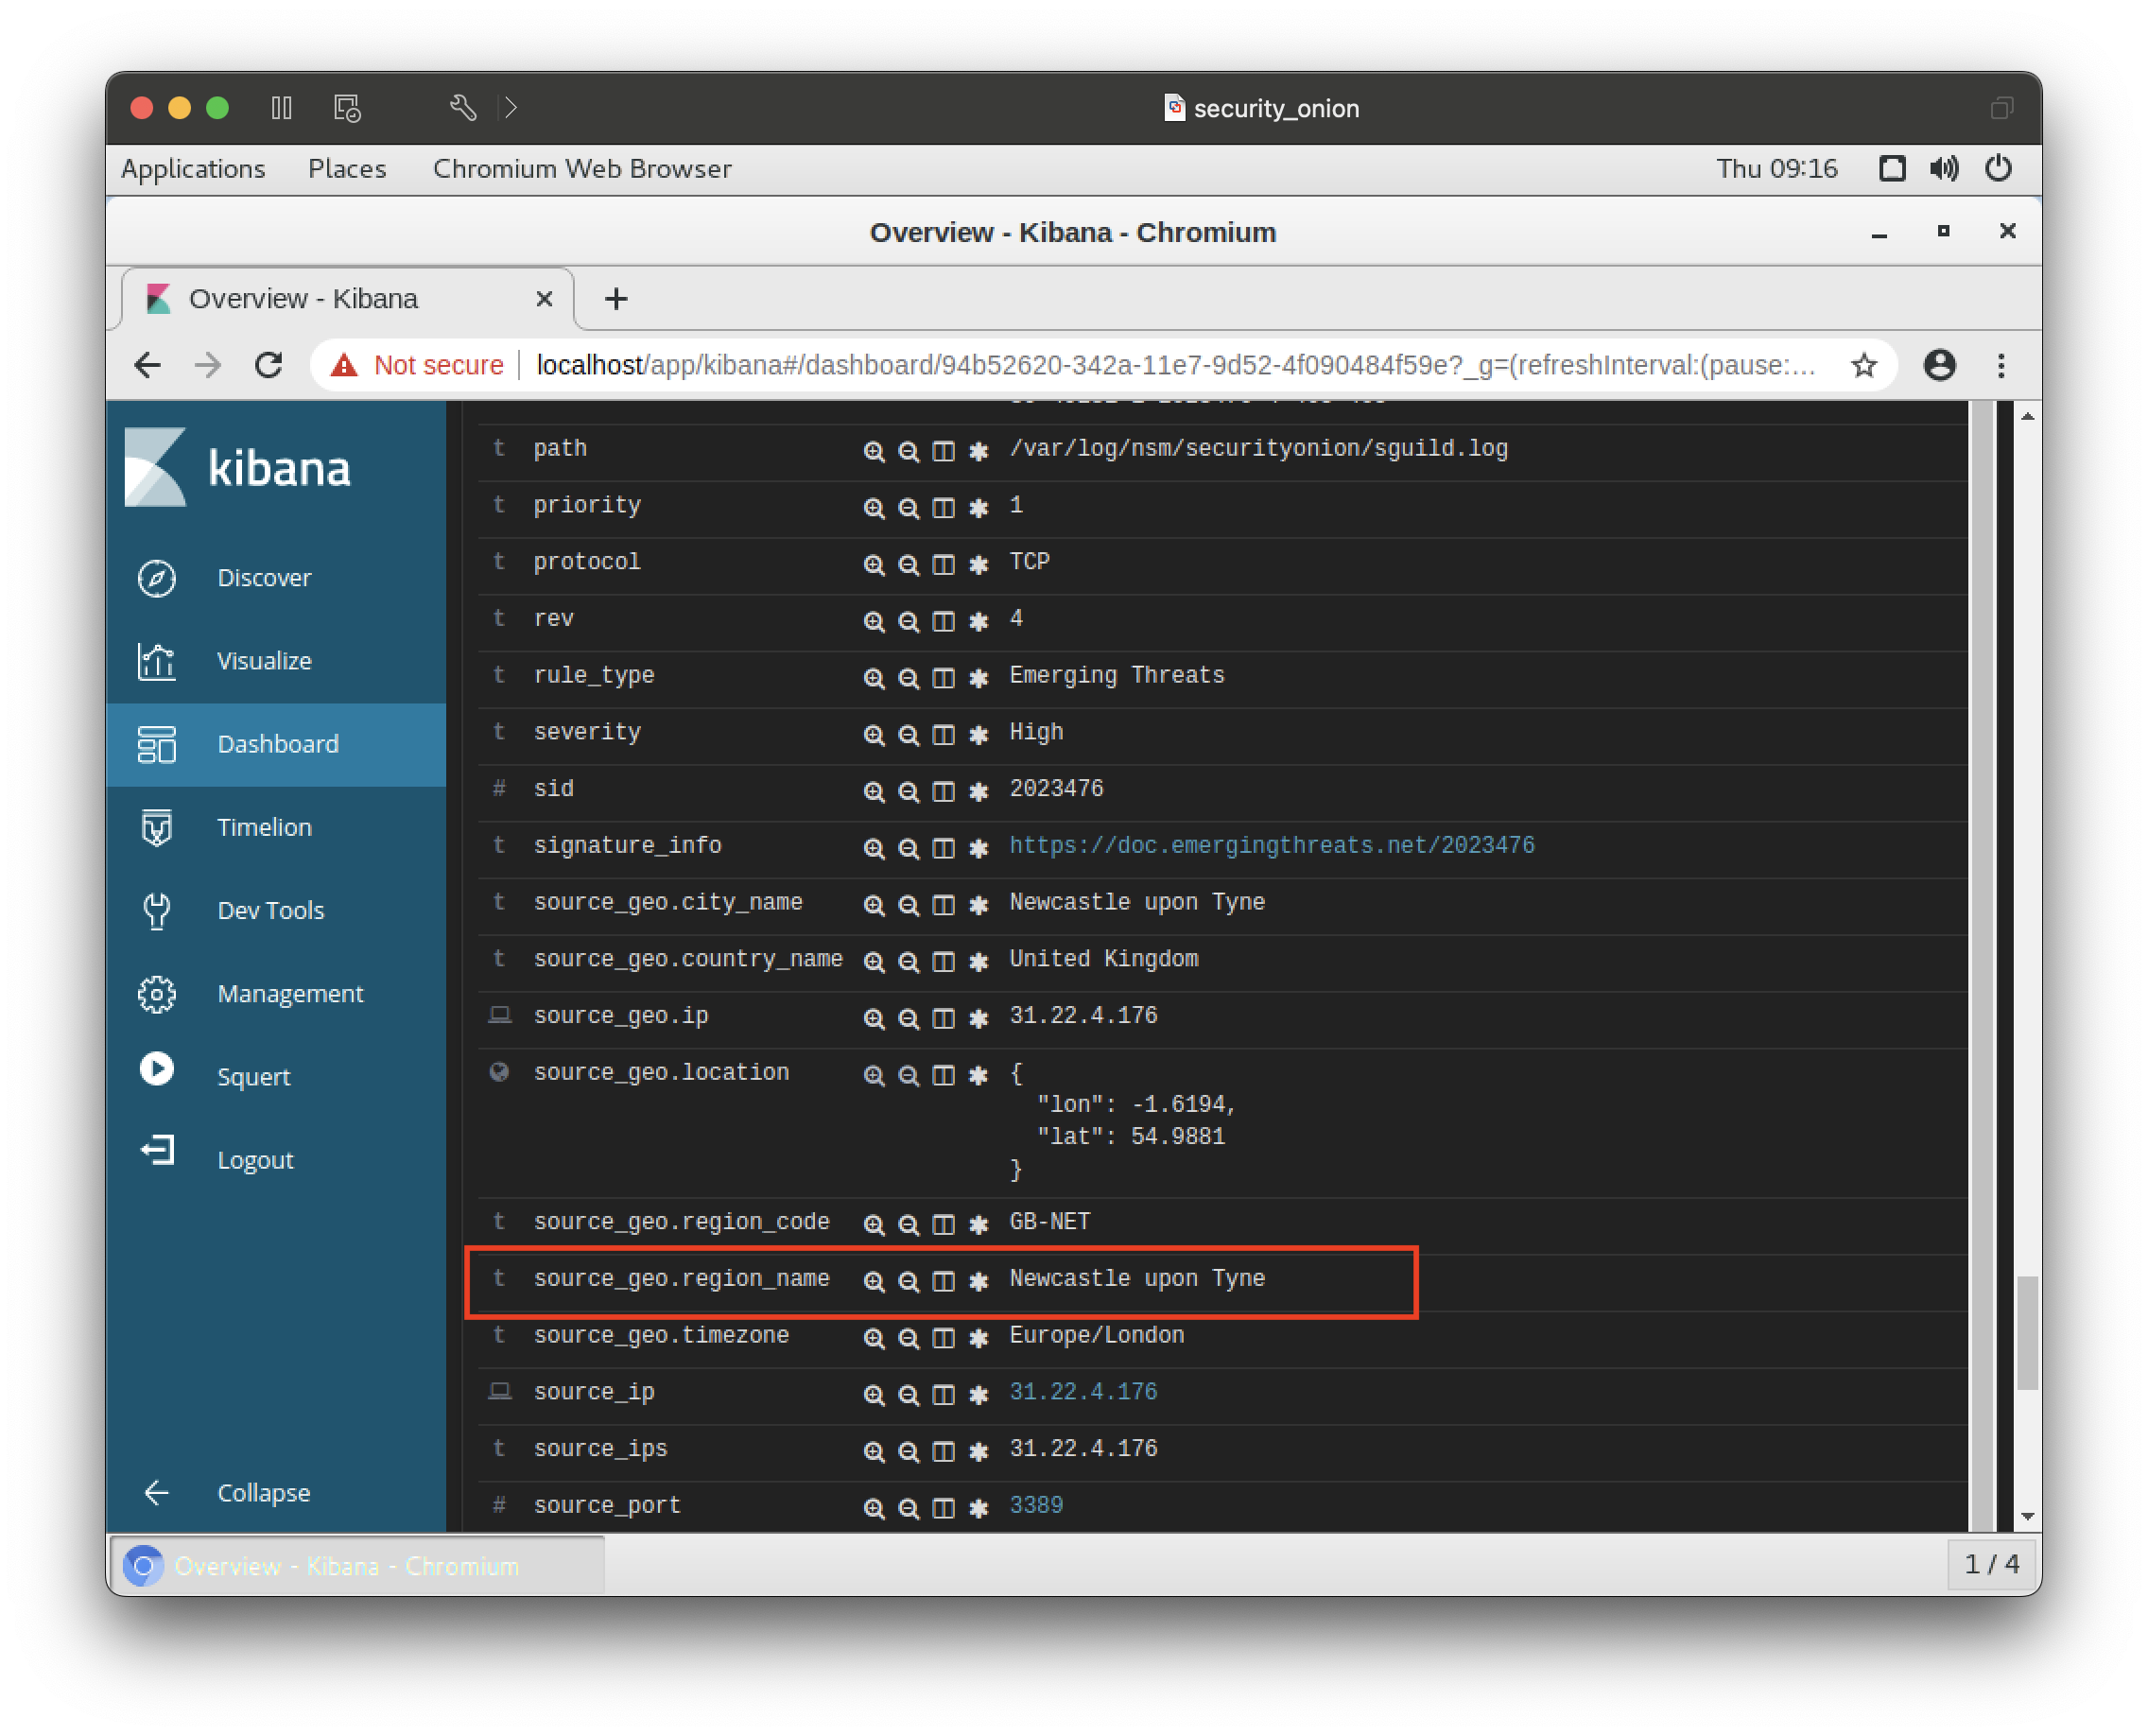
Task: Go back in Chromium
Action: (x=147, y=365)
